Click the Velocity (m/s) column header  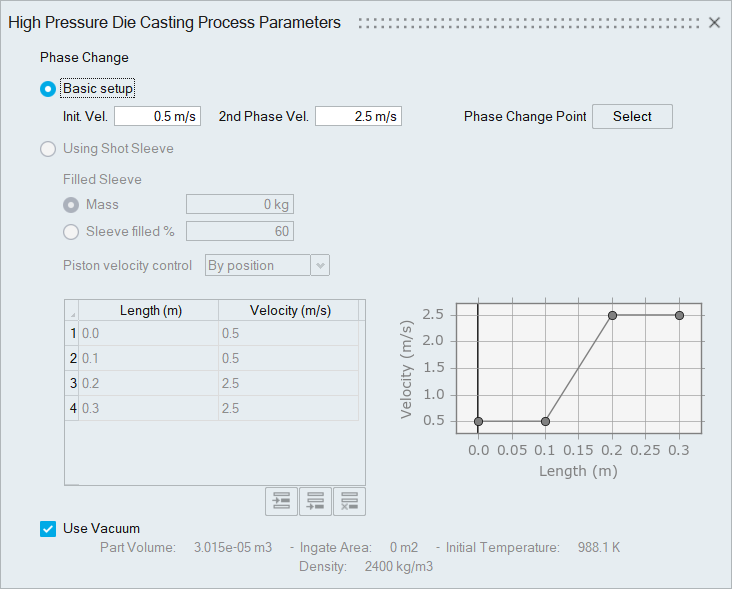pos(290,310)
